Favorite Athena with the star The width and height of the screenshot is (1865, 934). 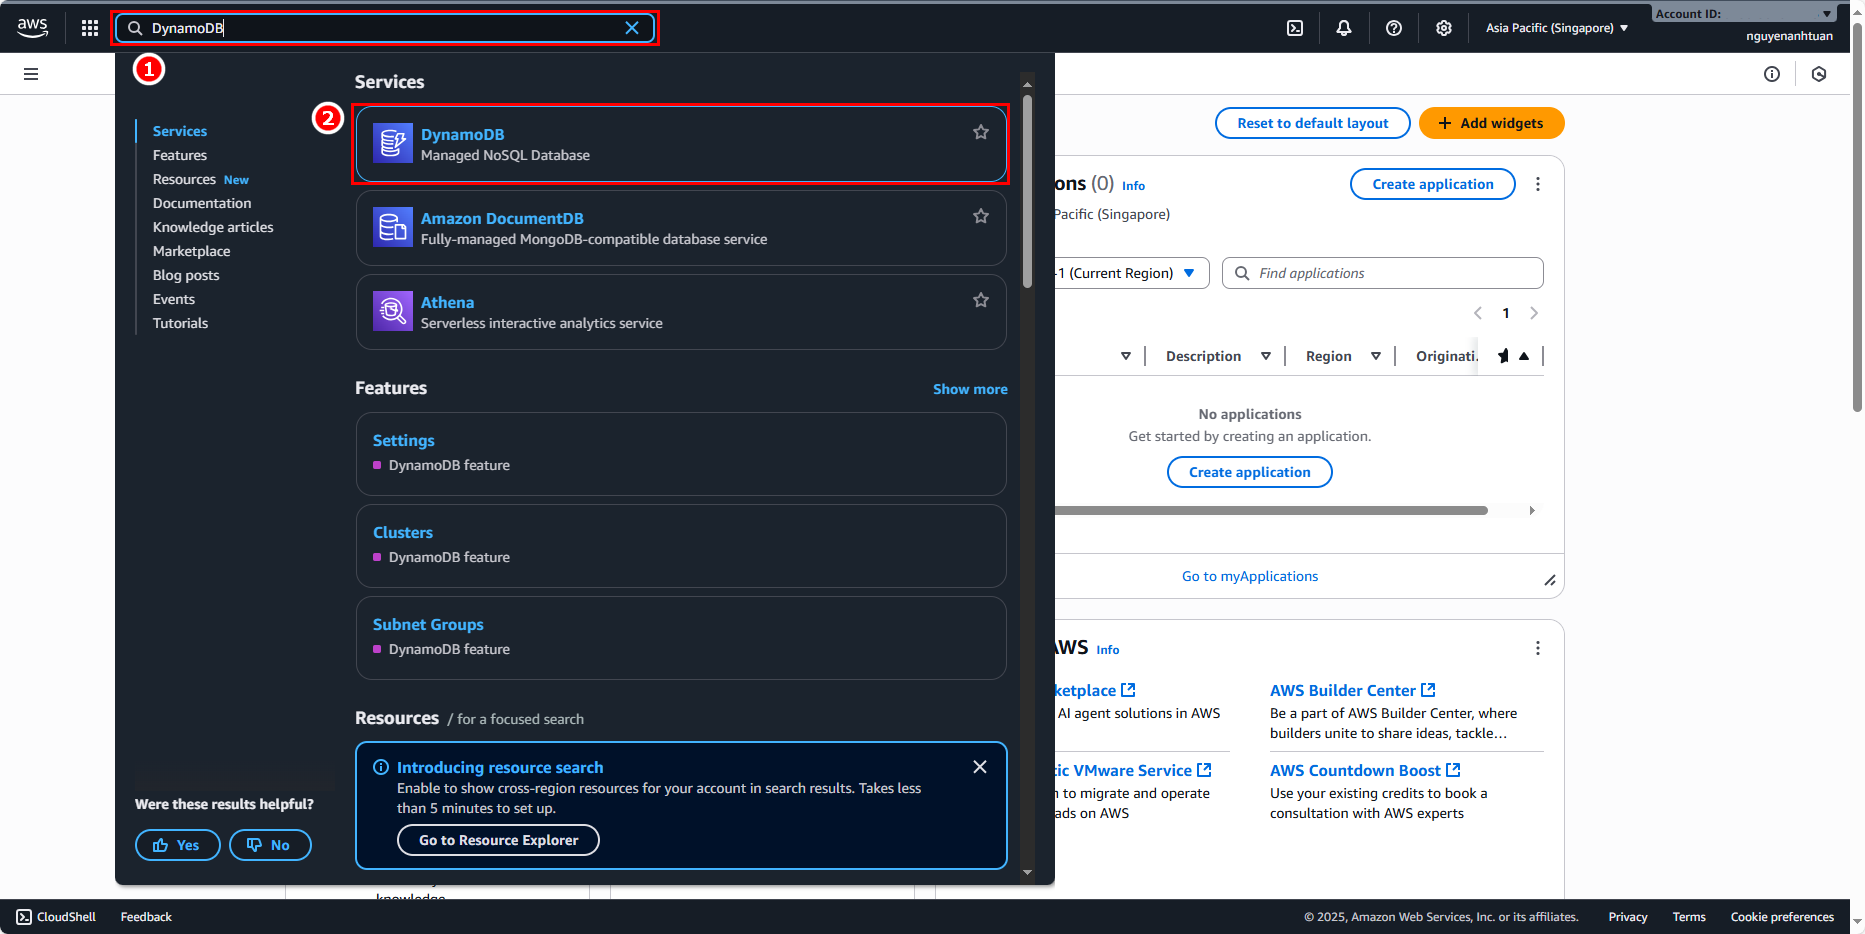[x=981, y=300]
